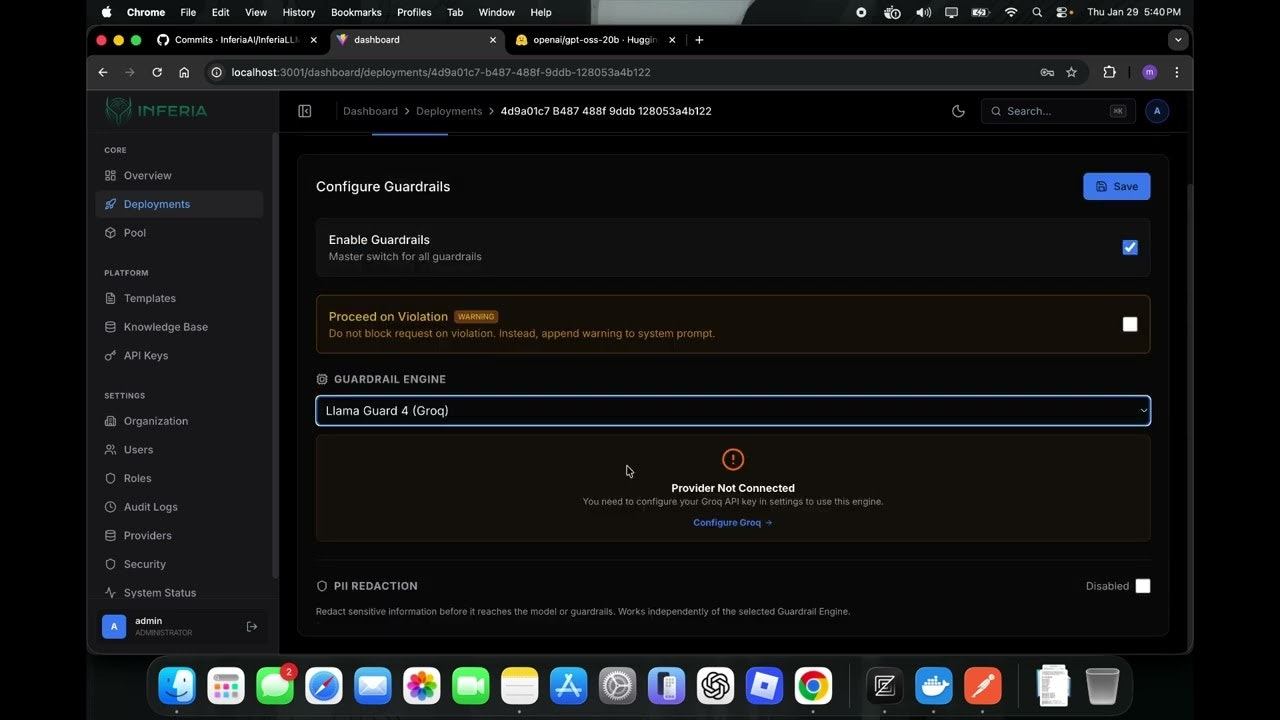The height and width of the screenshot is (720, 1280).
Task: Enable the PII Redaction checkbox
Action: click(x=1143, y=586)
